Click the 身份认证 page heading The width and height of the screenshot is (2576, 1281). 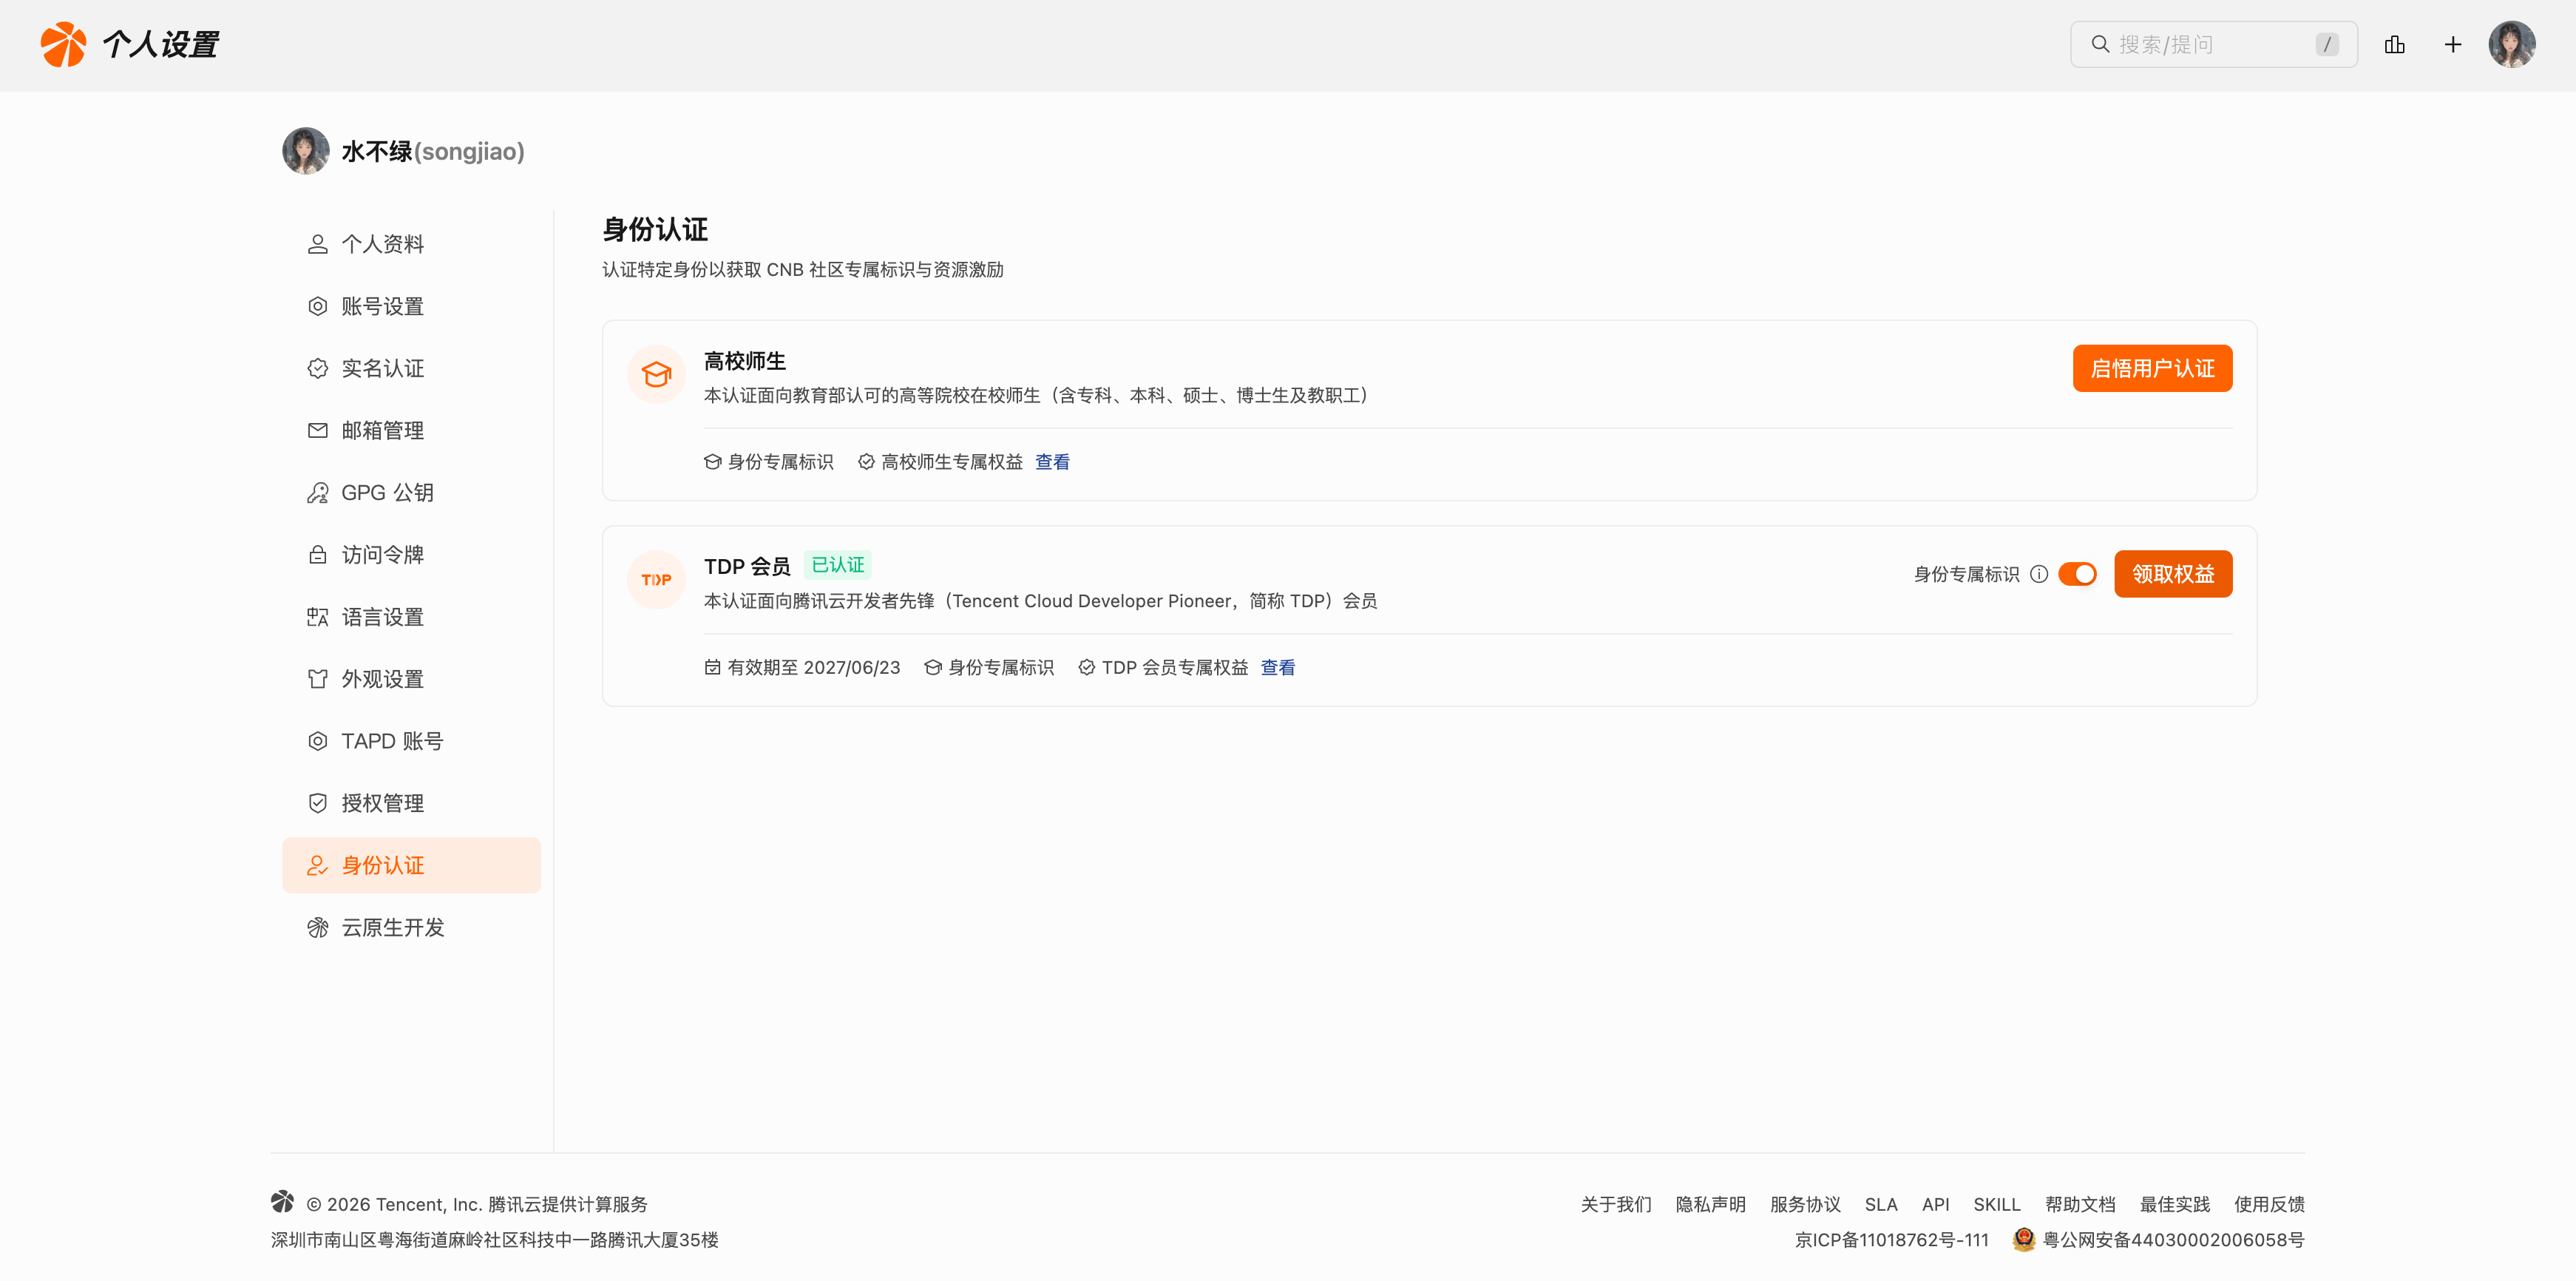pos(655,229)
